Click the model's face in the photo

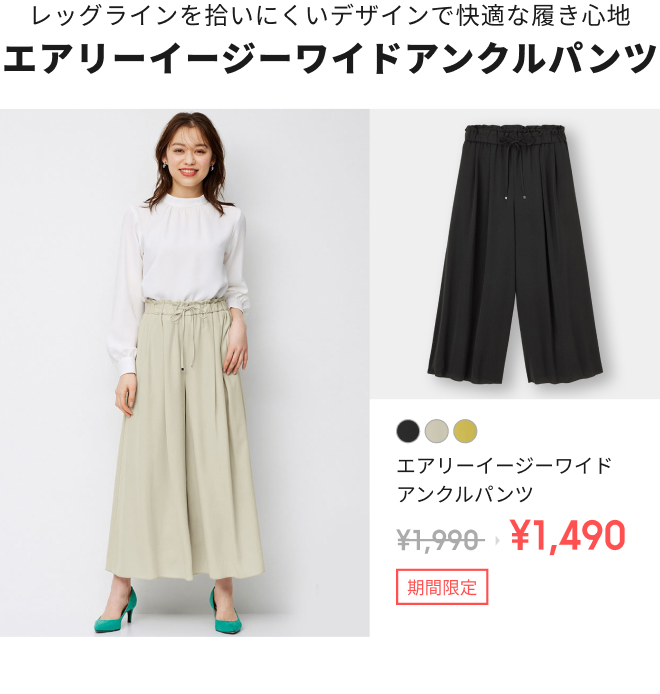pyautogui.click(x=188, y=157)
